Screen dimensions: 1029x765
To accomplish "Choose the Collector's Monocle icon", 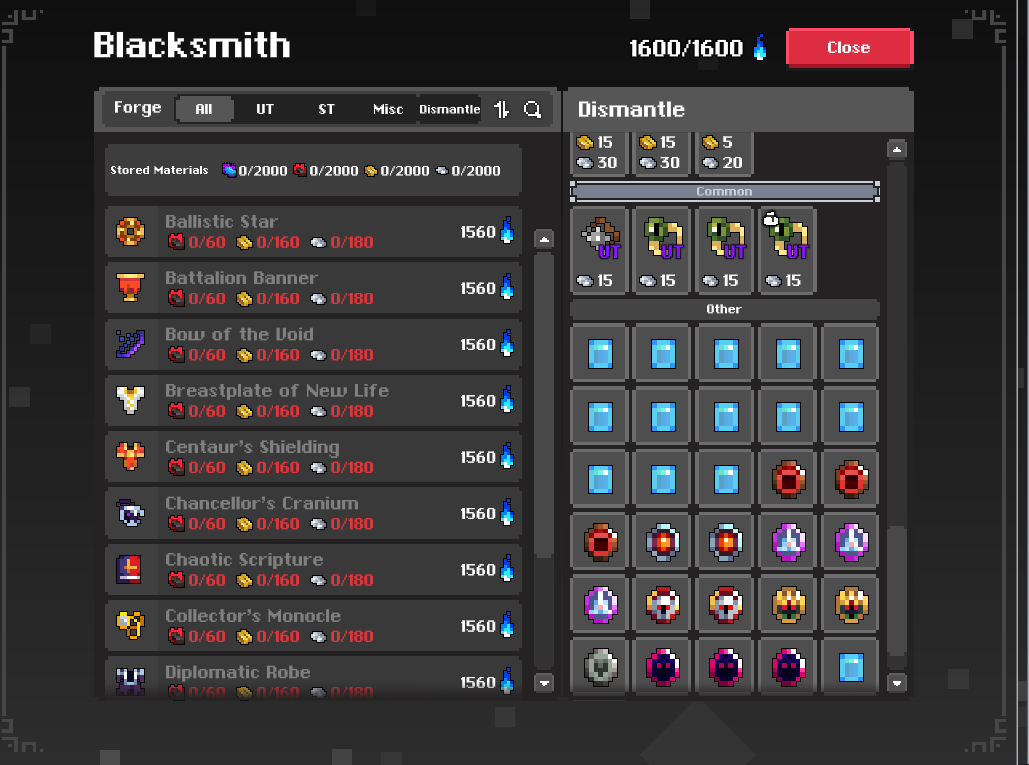I will [x=131, y=626].
